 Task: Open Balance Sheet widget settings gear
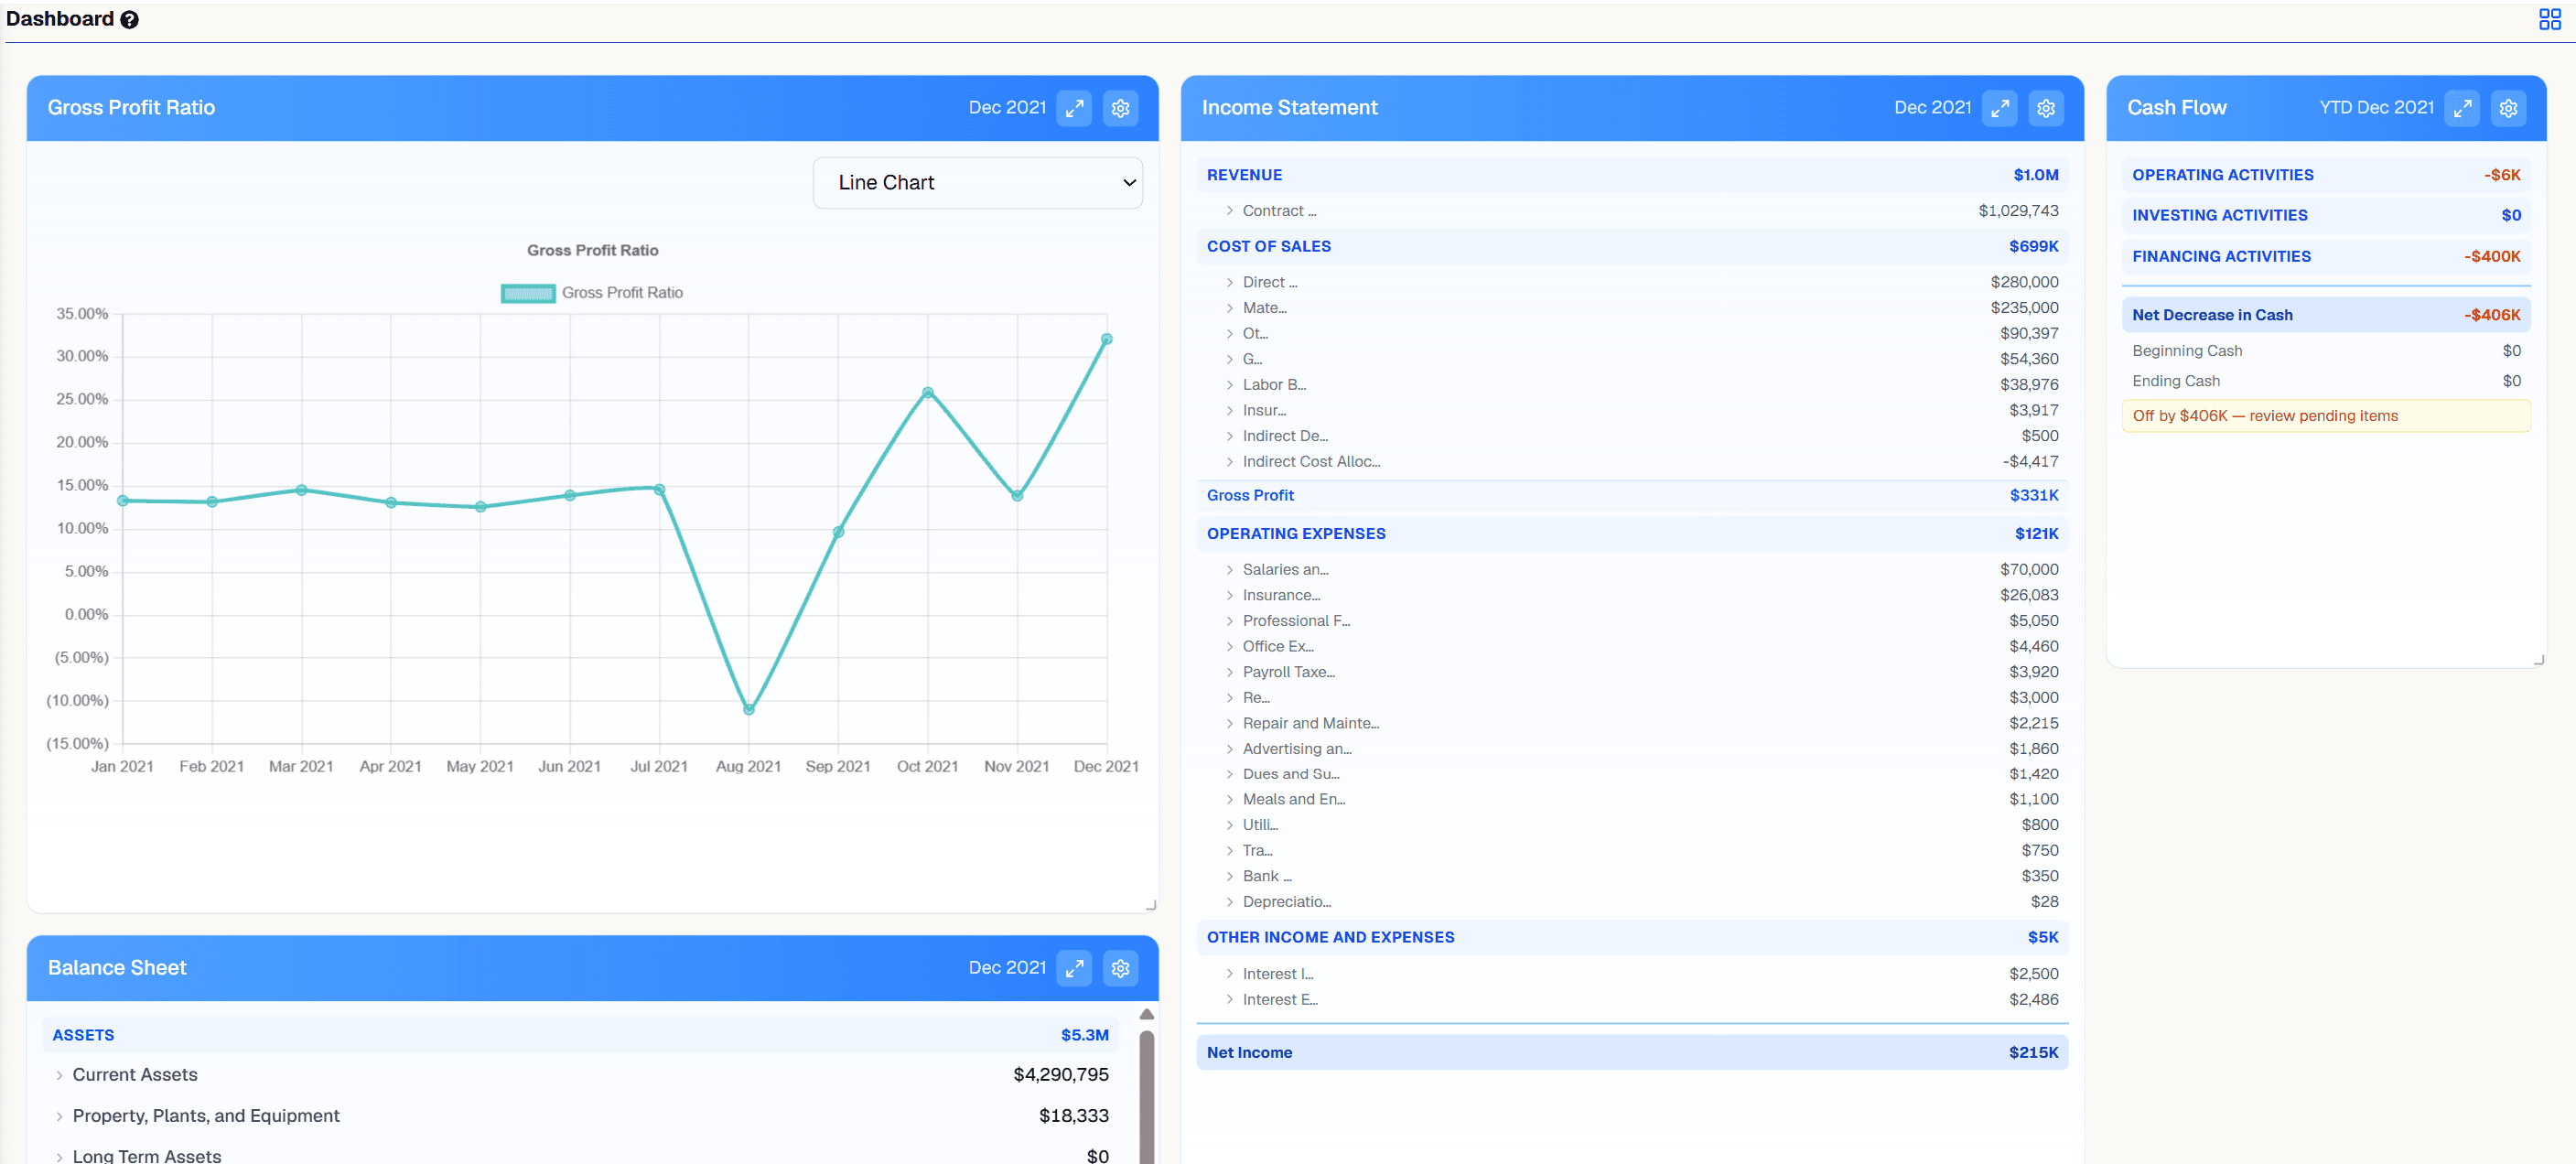pos(1120,968)
